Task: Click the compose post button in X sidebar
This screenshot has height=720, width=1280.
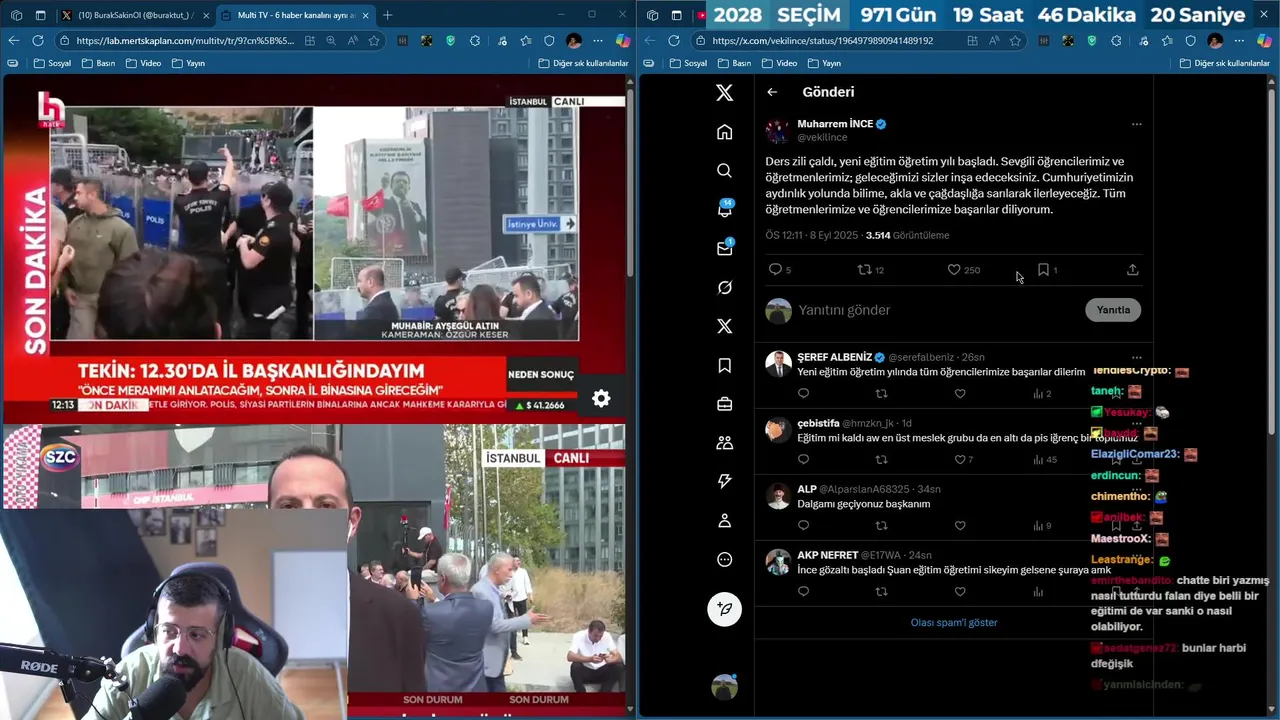Action: click(x=725, y=609)
